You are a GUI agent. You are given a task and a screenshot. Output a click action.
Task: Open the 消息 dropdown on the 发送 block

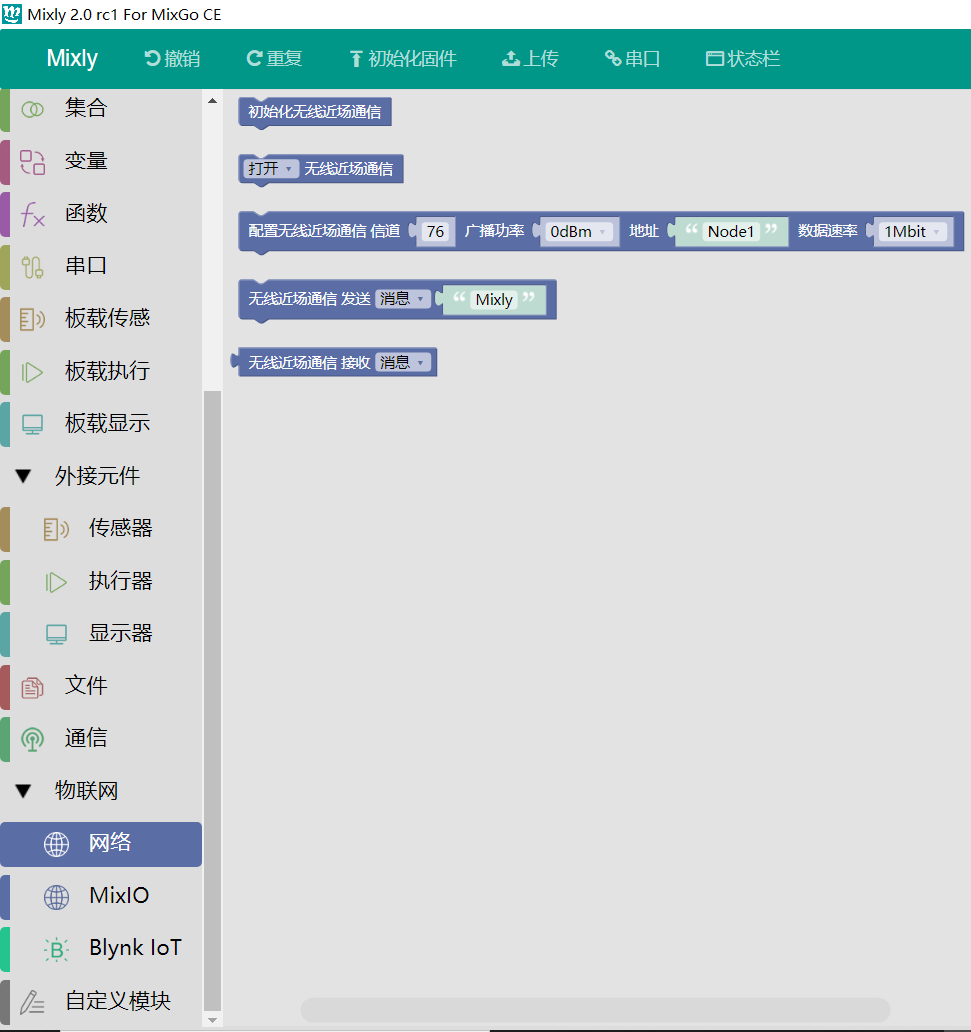click(x=403, y=299)
